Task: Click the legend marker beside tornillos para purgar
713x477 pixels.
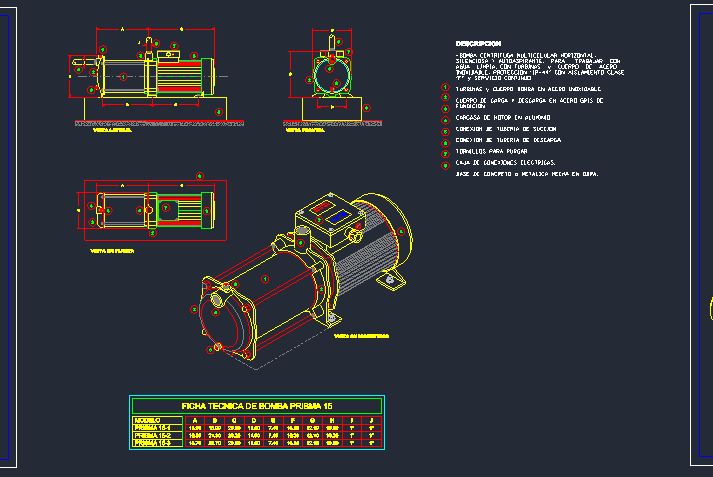Action: click(x=446, y=152)
